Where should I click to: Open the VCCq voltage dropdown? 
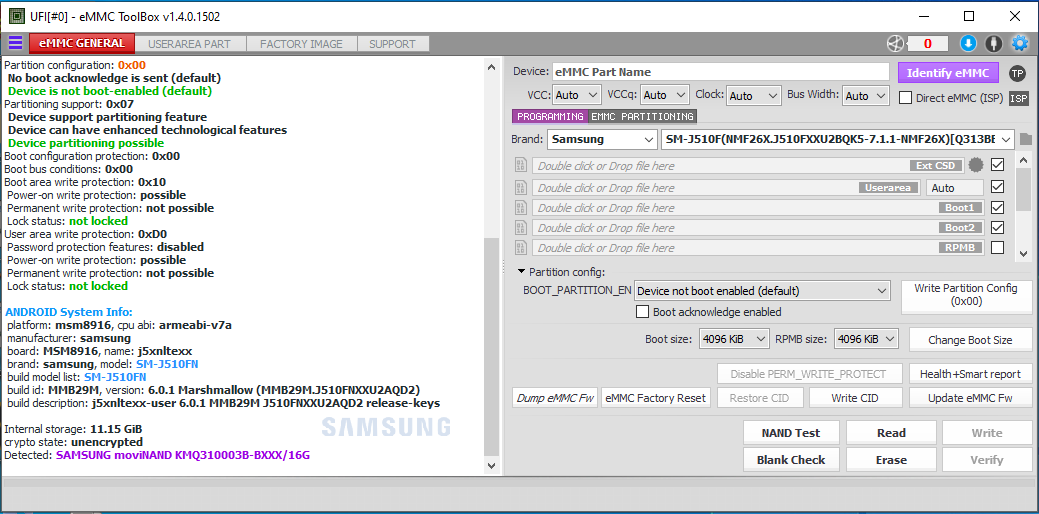pos(665,95)
